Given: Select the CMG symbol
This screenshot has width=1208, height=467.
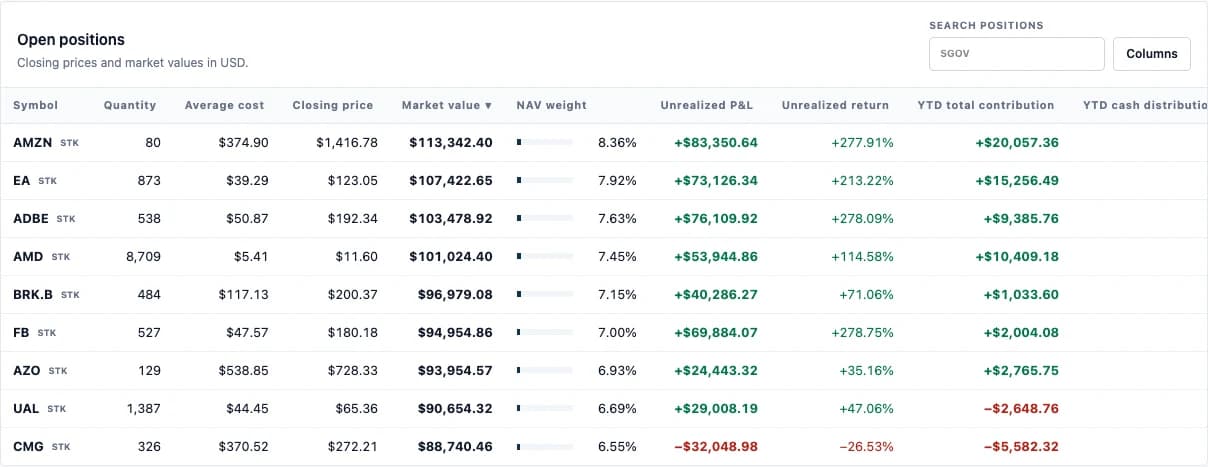Looking at the screenshot, I should tap(28, 447).
